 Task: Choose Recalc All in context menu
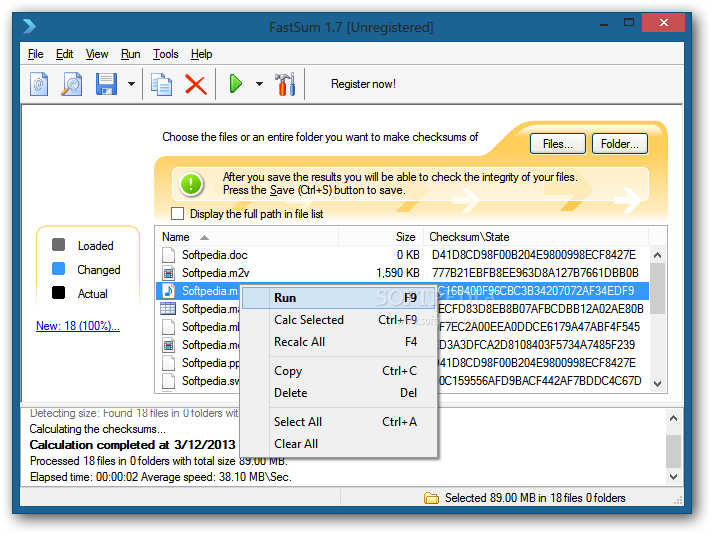click(339, 342)
